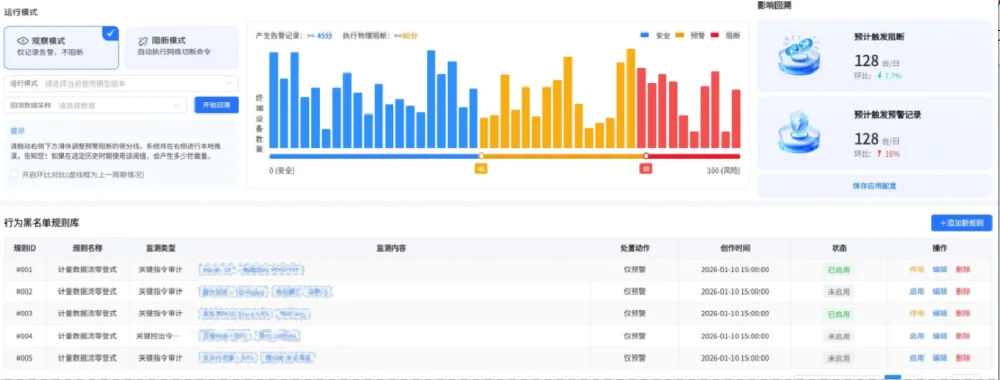Image resolution: width=1000 pixels, height=380 pixels.
Task: Click the eye icon in 观察模式 card
Action: (22, 41)
